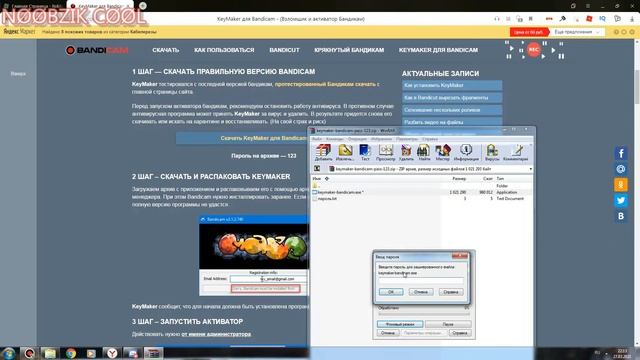Open the Избранное menu in WinRAR

click(x=381, y=139)
